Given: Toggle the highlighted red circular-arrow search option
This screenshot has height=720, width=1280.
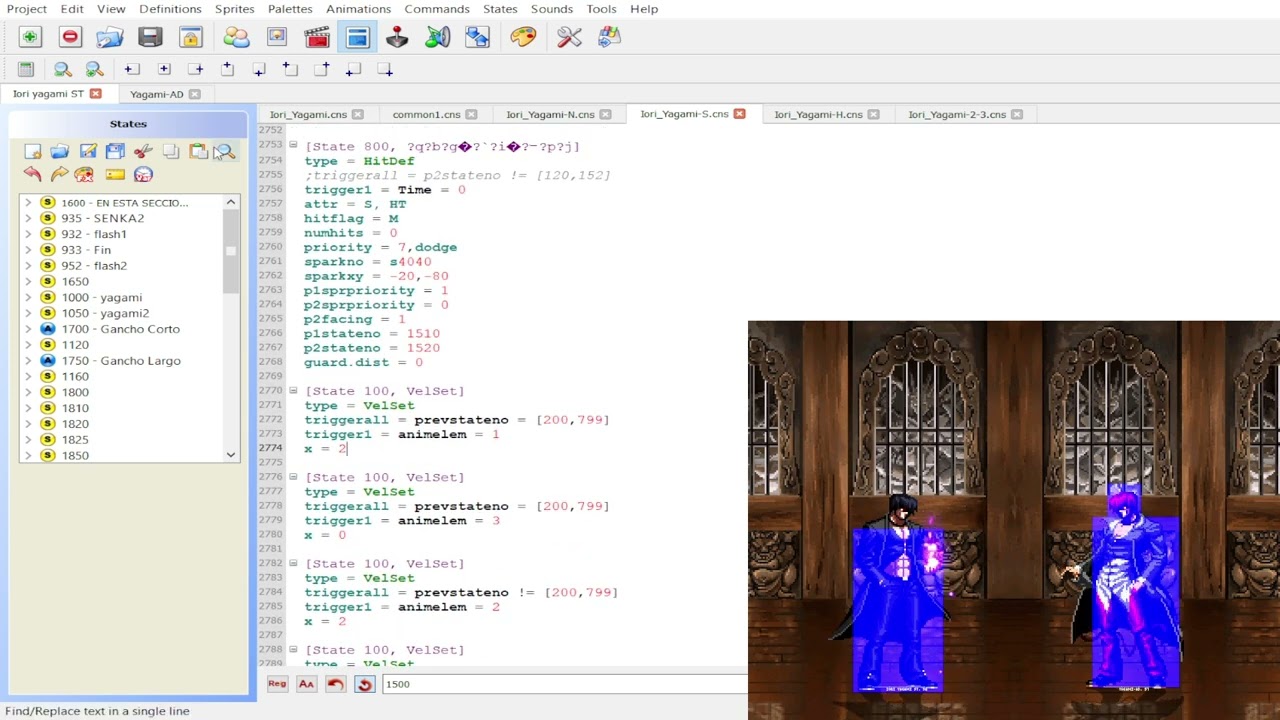Looking at the screenshot, I should pyautogui.click(x=364, y=684).
